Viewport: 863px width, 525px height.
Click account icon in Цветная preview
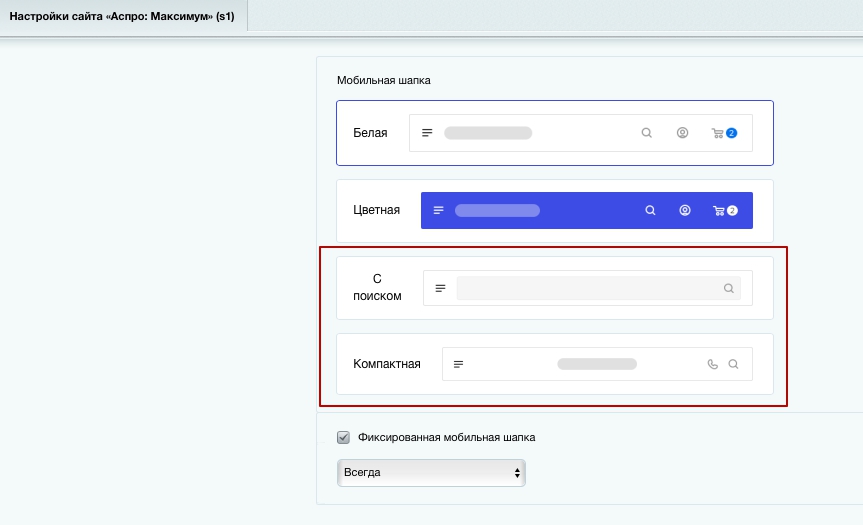(x=685, y=210)
